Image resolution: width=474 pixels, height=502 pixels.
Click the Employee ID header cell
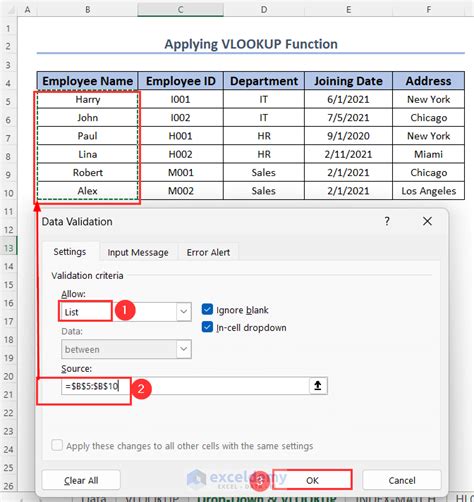pyautogui.click(x=180, y=81)
